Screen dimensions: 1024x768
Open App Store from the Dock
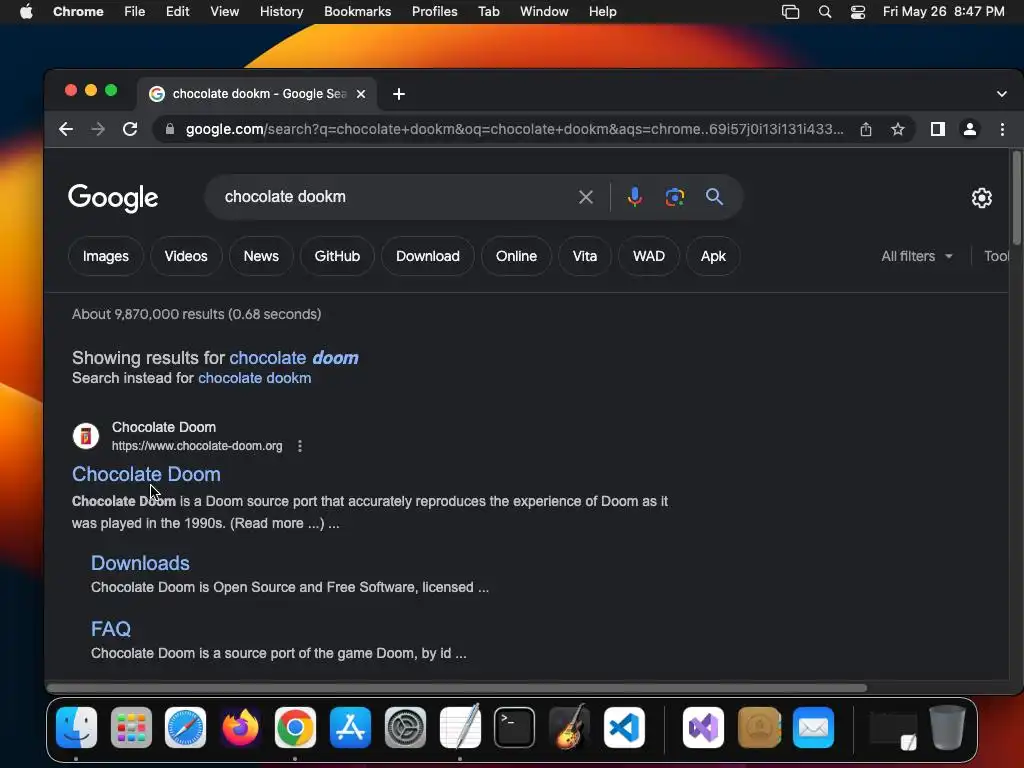coord(350,728)
